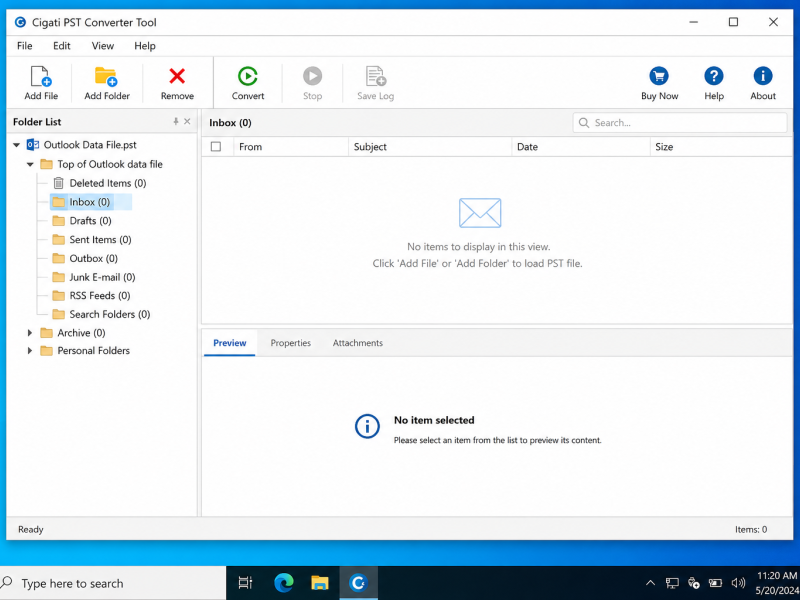This screenshot has height=600, width=800.
Task: Start conversion with the Convert icon
Action: 248,77
